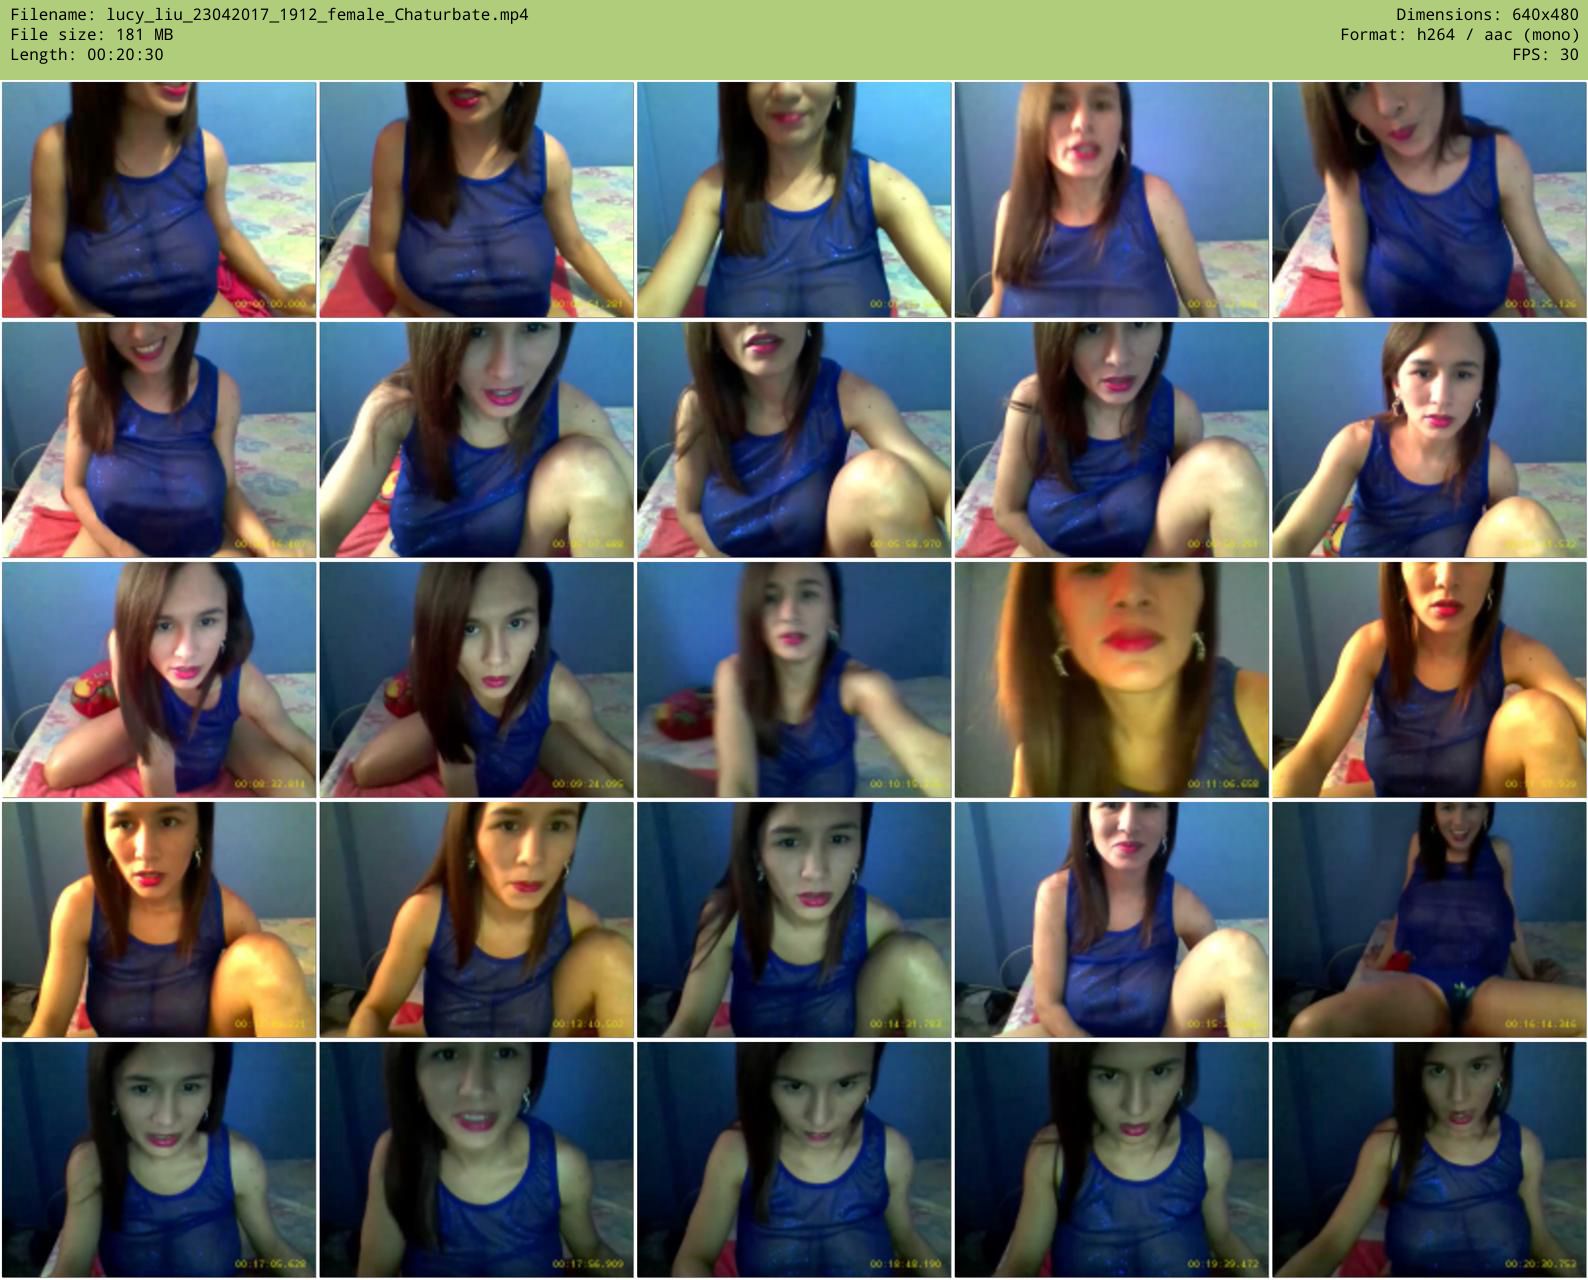1588x1280 pixels.
Task: Open the frame at timestamp 00:00:51.281
Action: coord(476,200)
